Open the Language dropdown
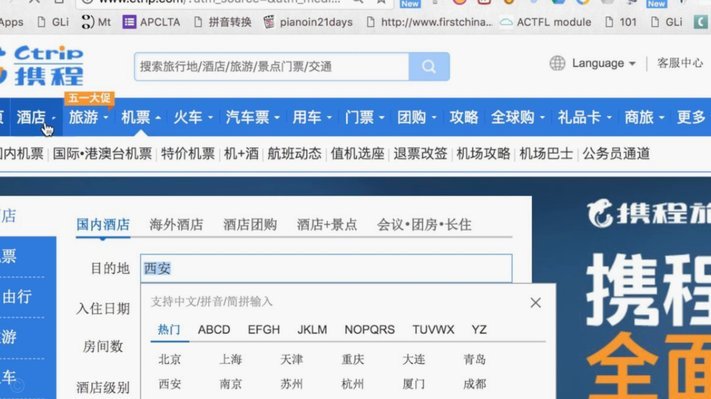Viewport: 711px width, 399px height. (x=604, y=63)
